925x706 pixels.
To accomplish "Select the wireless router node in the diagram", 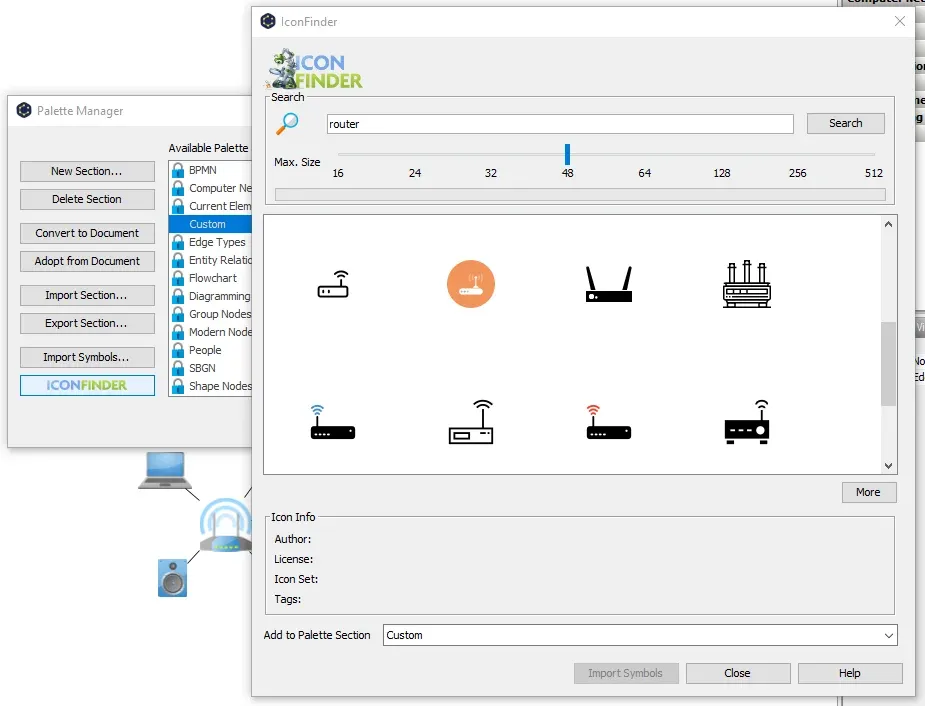I will (224, 525).
